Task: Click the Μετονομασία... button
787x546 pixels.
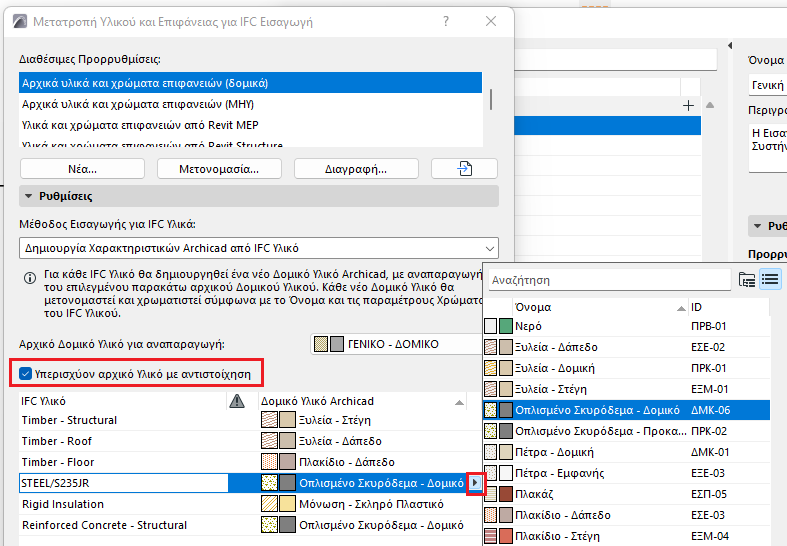Action: (219, 169)
